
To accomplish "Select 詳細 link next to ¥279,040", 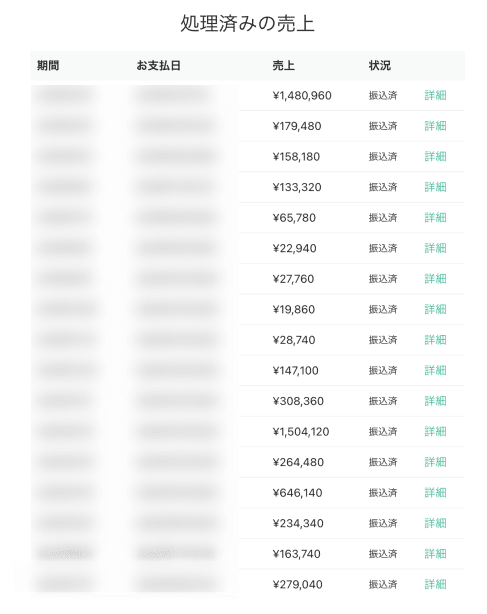I will (435, 584).
